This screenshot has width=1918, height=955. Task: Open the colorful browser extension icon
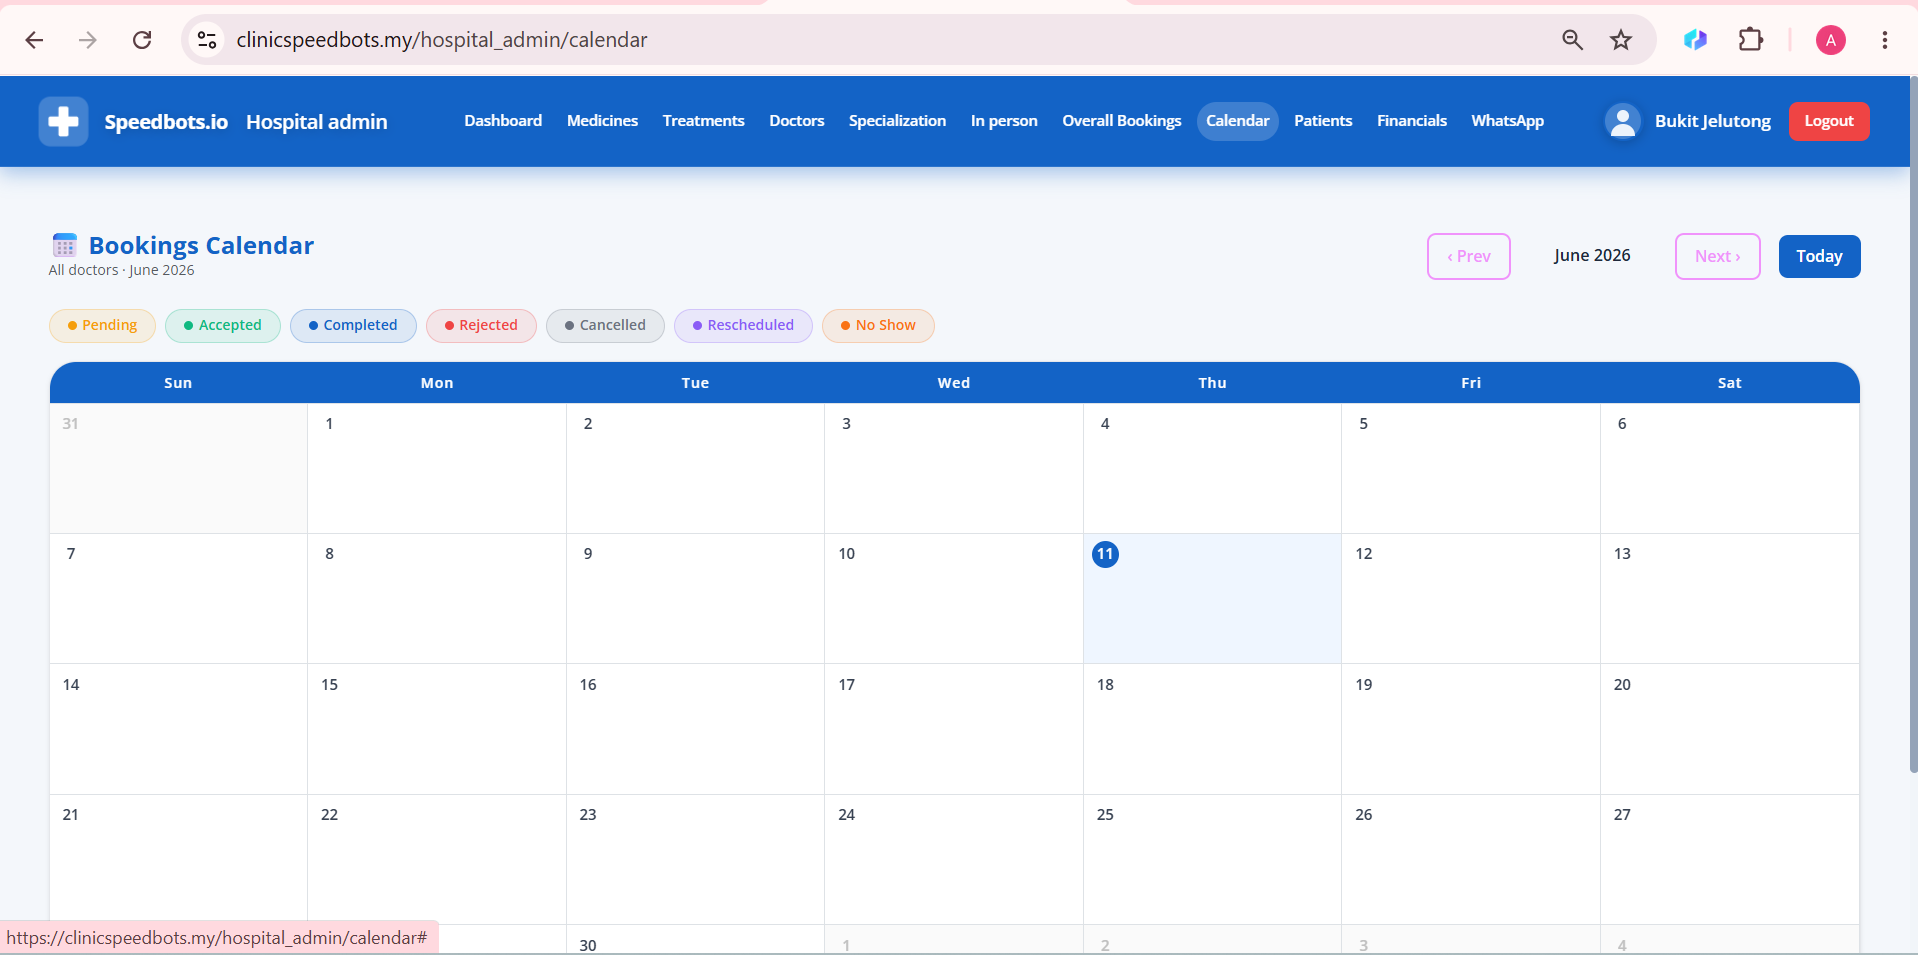pyautogui.click(x=1695, y=40)
